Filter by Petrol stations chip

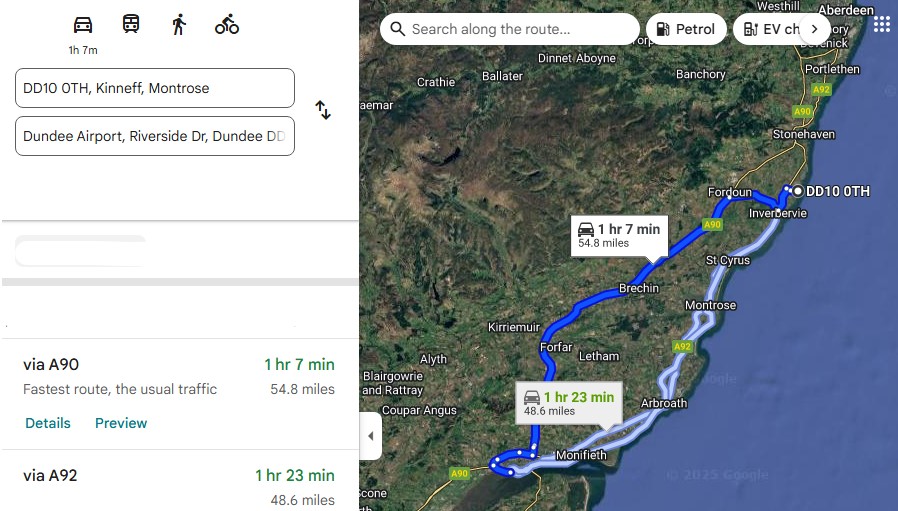click(686, 29)
